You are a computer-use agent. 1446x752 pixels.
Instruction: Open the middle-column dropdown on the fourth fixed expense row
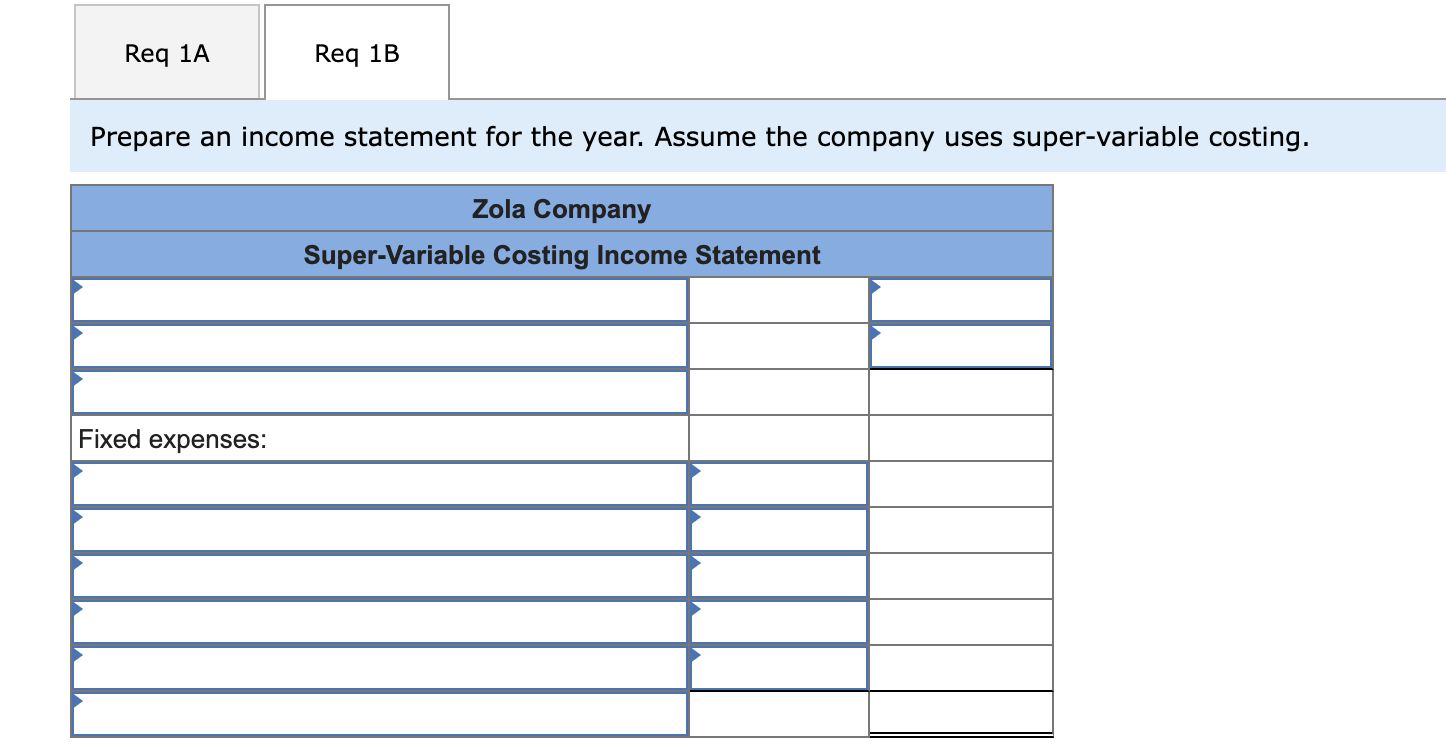(694, 610)
